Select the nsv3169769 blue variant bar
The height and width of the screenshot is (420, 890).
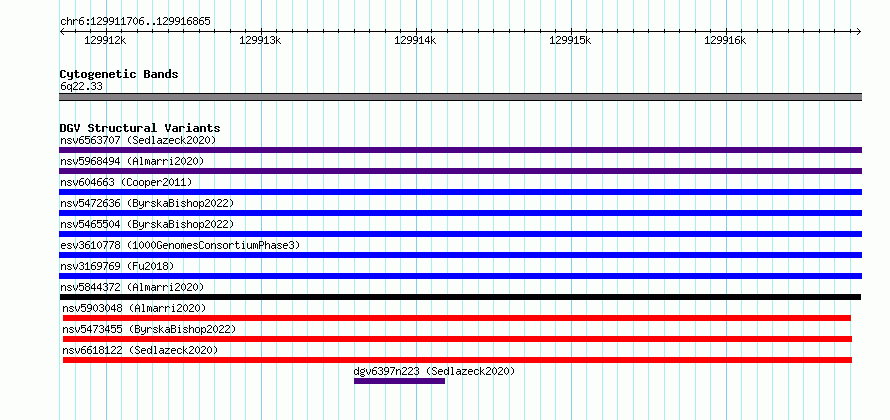(460, 276)
